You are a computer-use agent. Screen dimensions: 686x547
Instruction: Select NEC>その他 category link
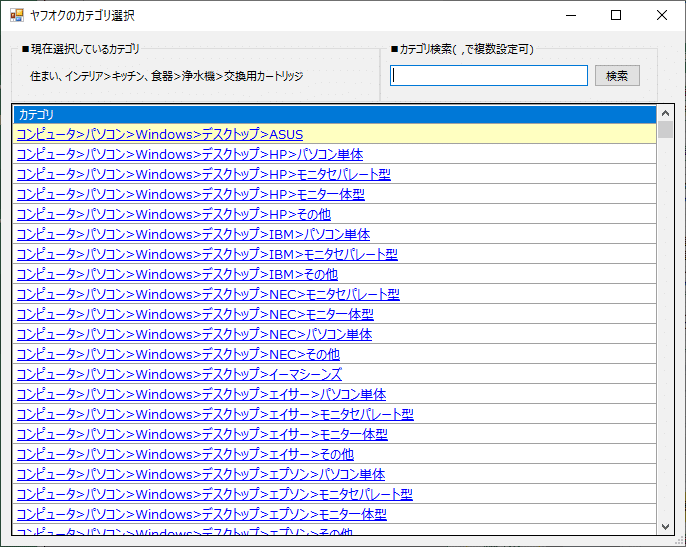[x=178, y=354]
